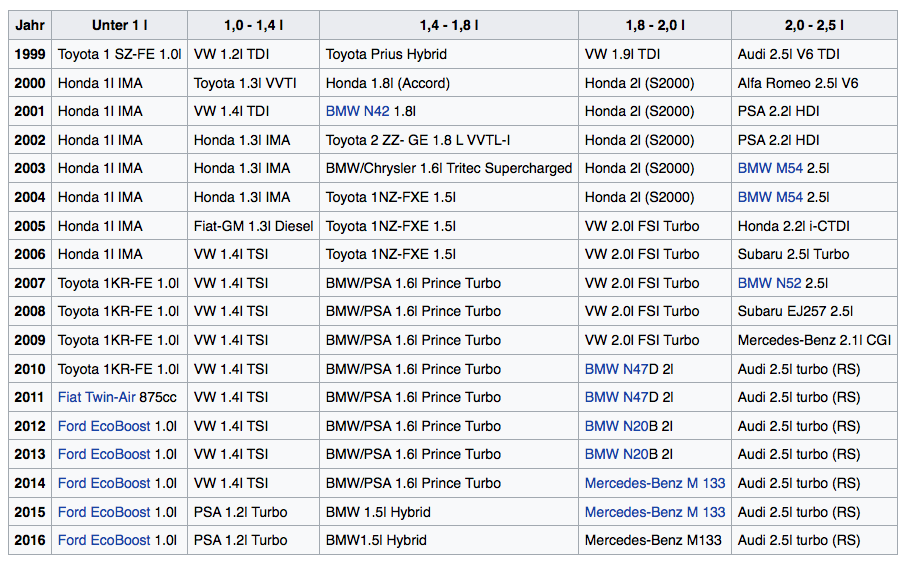
Task: Click the '875cc' text in the 2011 row
Action: pyautogui.click(x=158, y=397)
